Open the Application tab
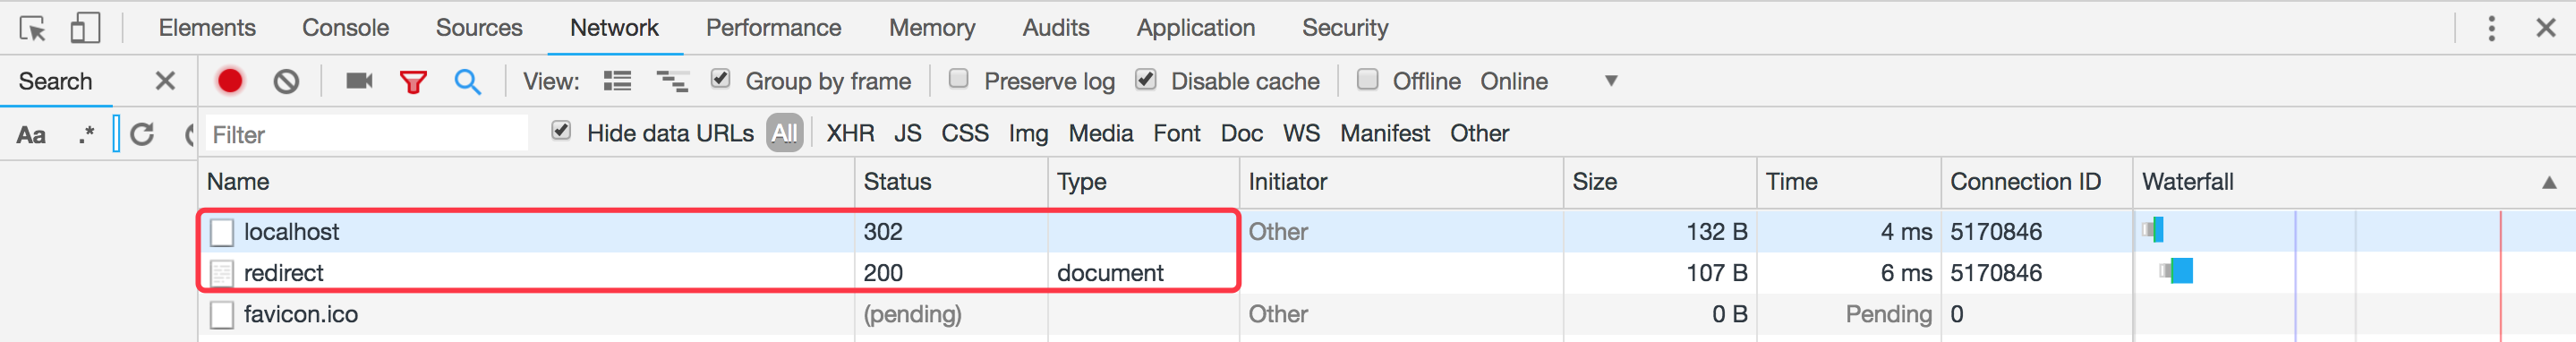 (x=1195, y=28)
